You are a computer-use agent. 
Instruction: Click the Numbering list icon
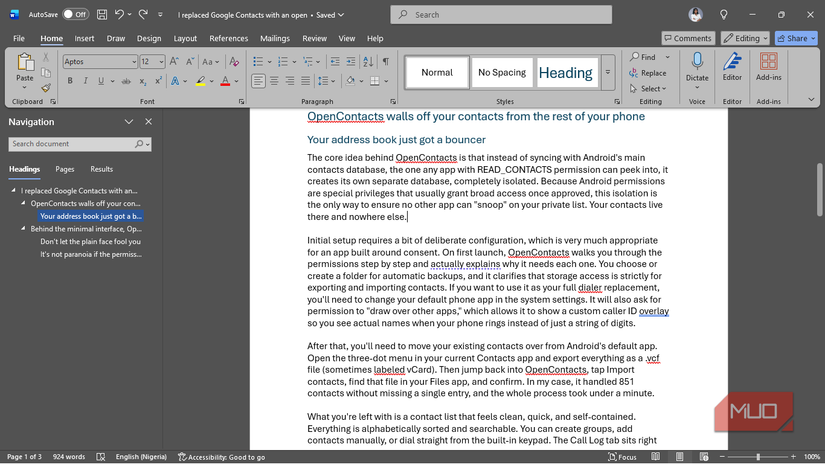[x=283, y=62]
